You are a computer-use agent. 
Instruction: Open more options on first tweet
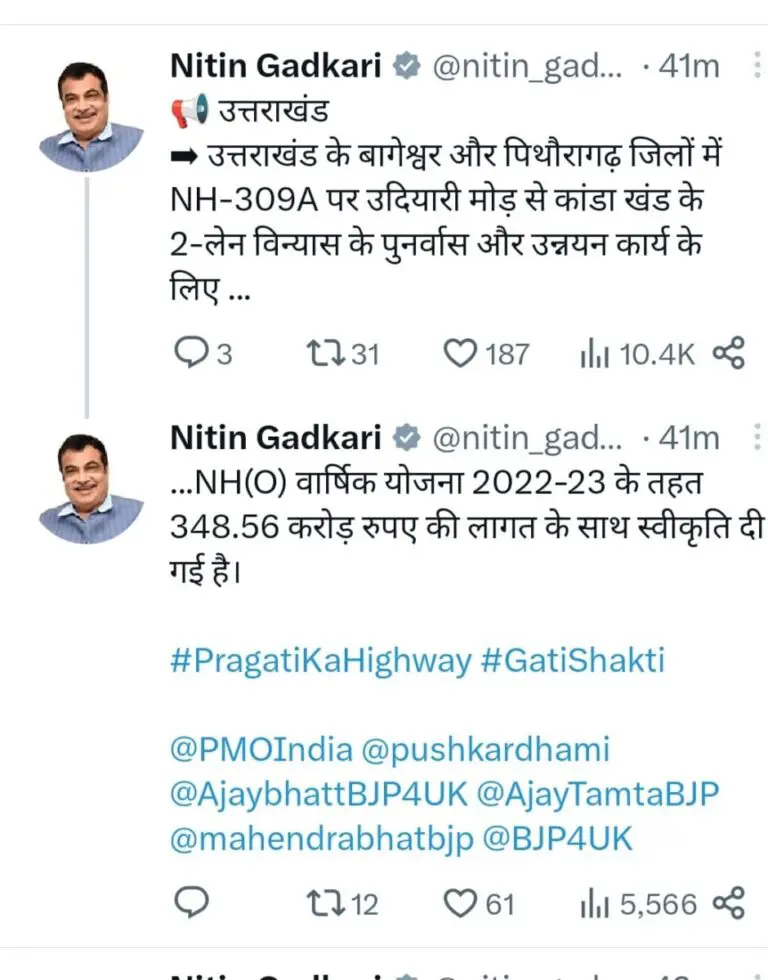tap(755, 67)
